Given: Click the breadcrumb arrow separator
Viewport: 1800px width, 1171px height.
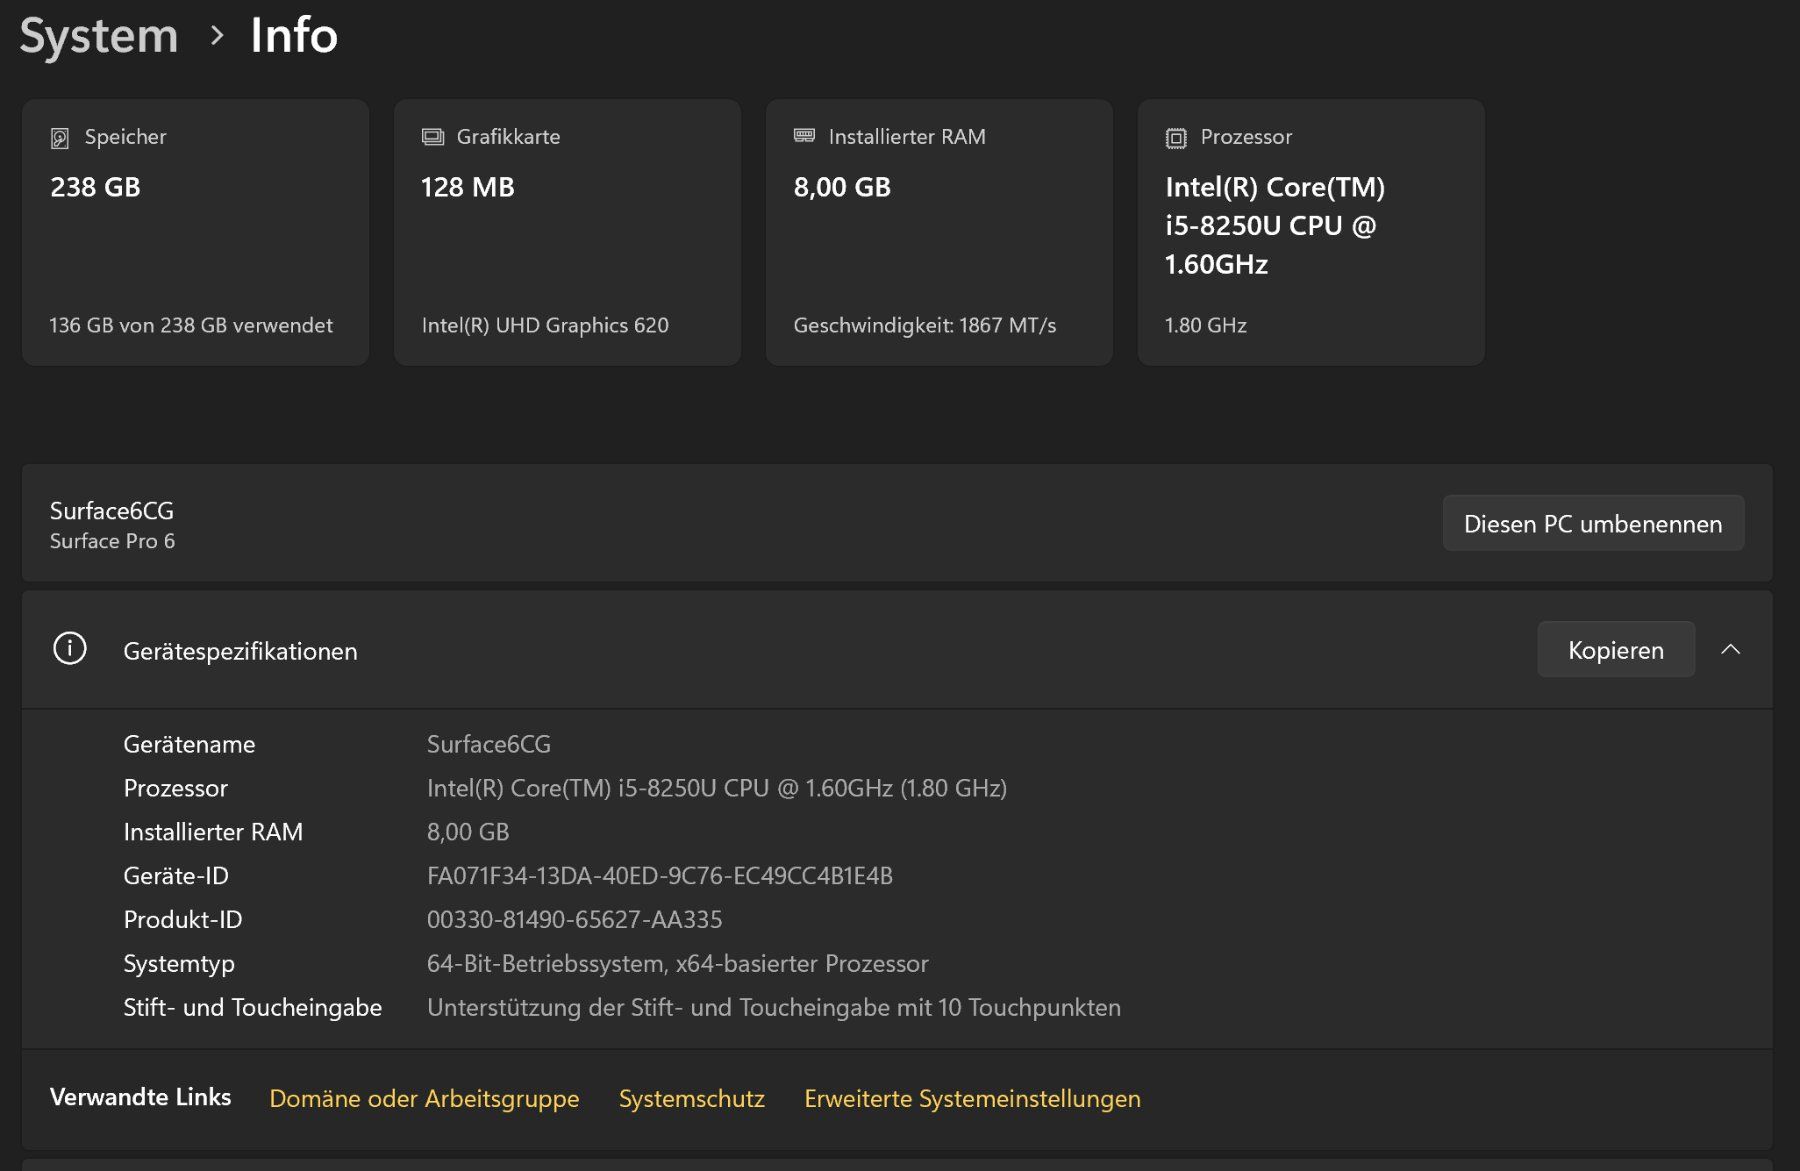Looking at the screenshot, I should 216,36.
